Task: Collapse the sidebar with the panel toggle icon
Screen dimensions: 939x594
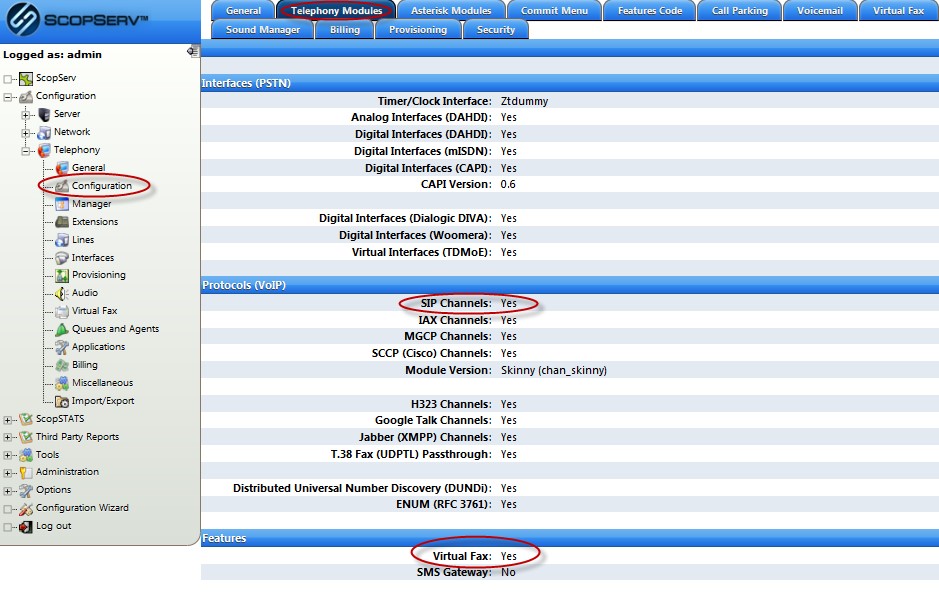Action: click(193, 51)
